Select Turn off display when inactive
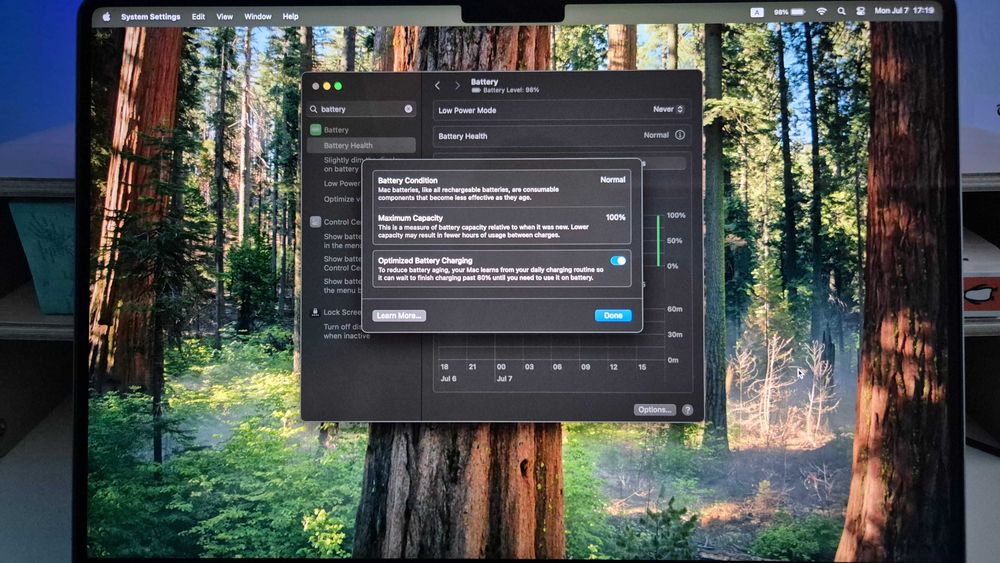The width and height of the screenshot is (1000, 563). (x=346, y=331)
